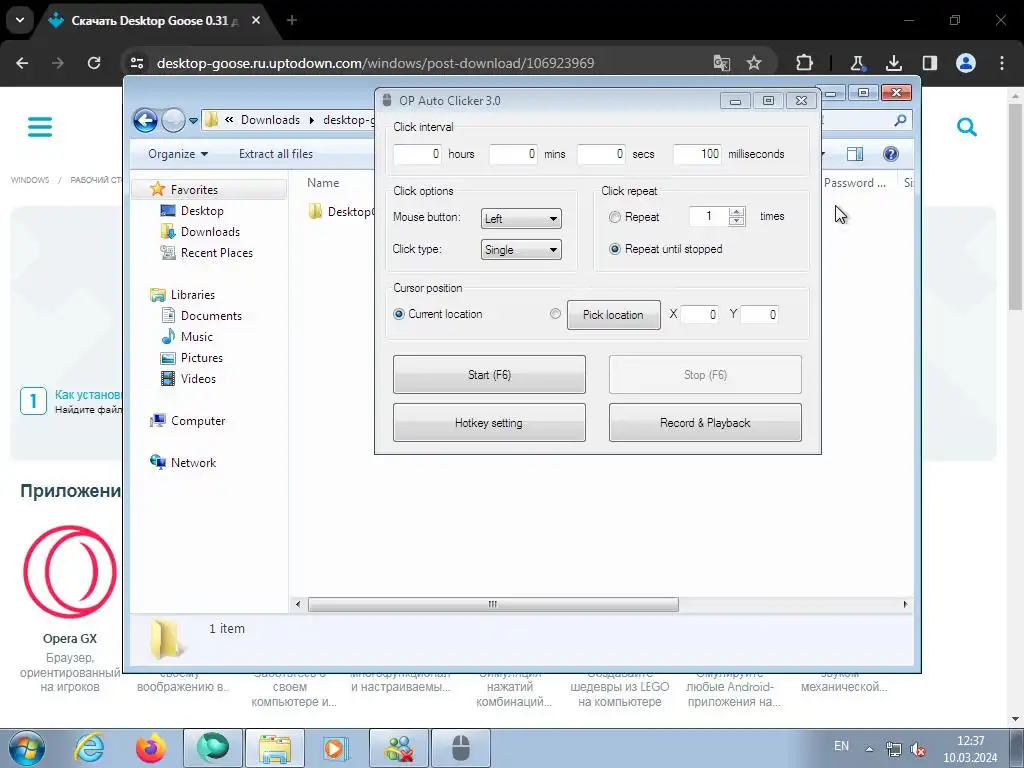This screenshot has width=1024, height=768.
Task: Open Documents library
Action: 211,316
